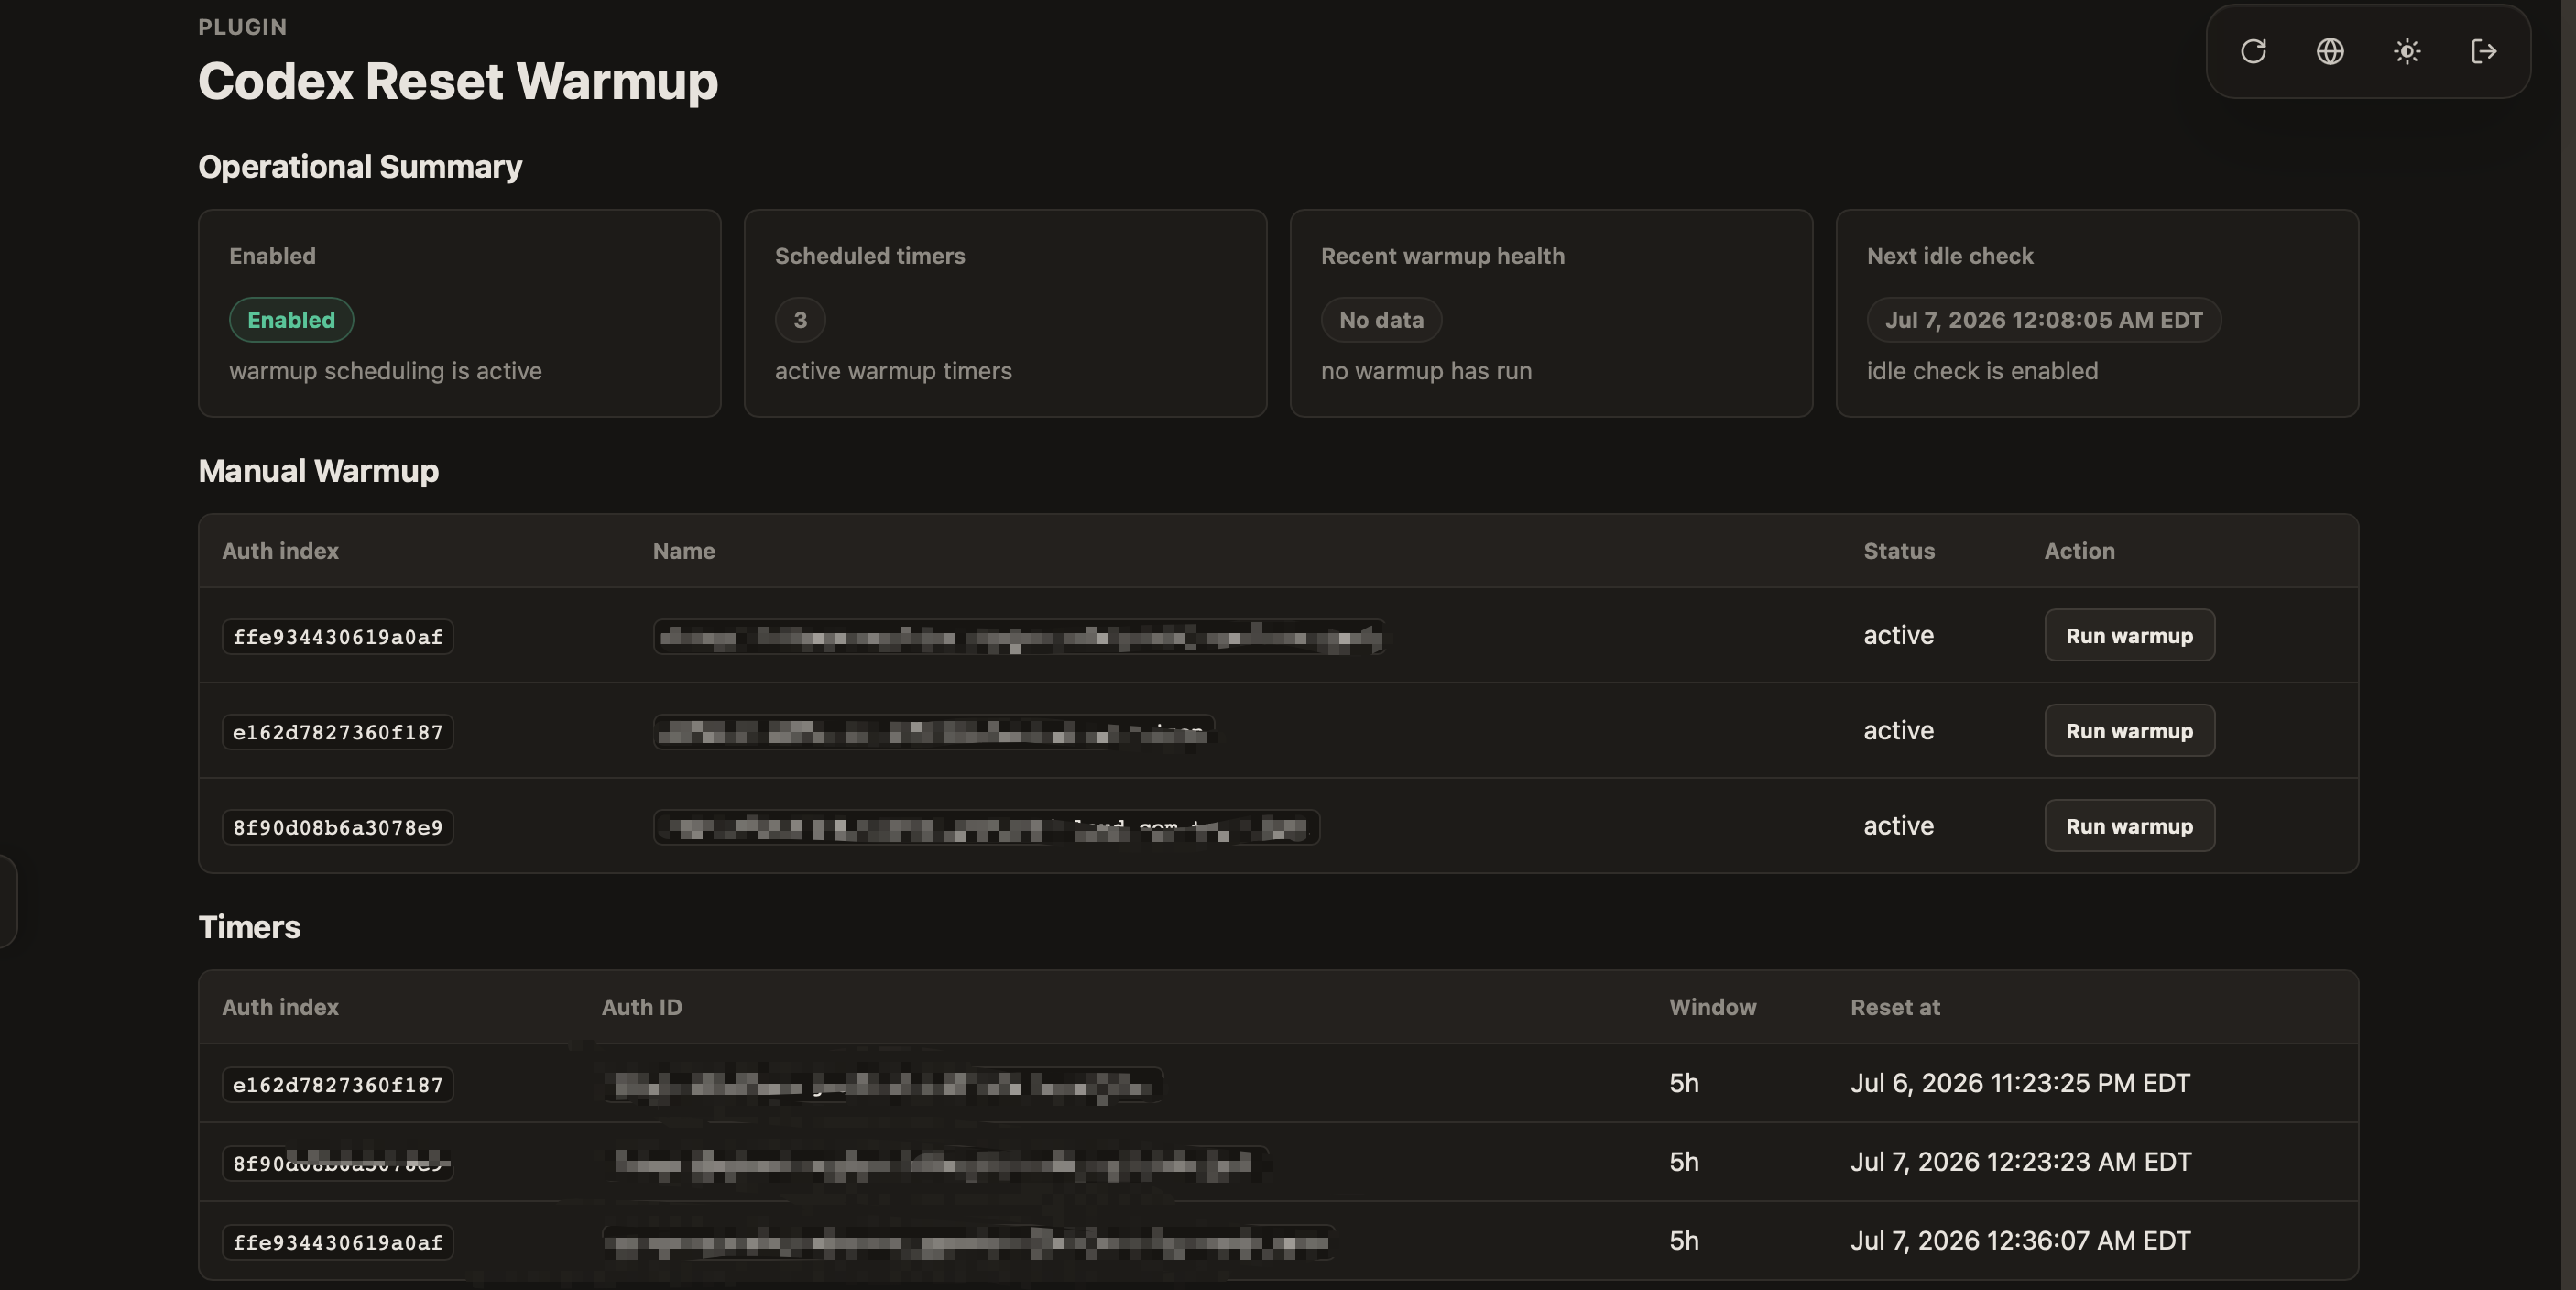Viewport: 2576px width, 1290px height.
Task: Select the scheduled timers count 3 badge
Action: [x=800, y=320]
